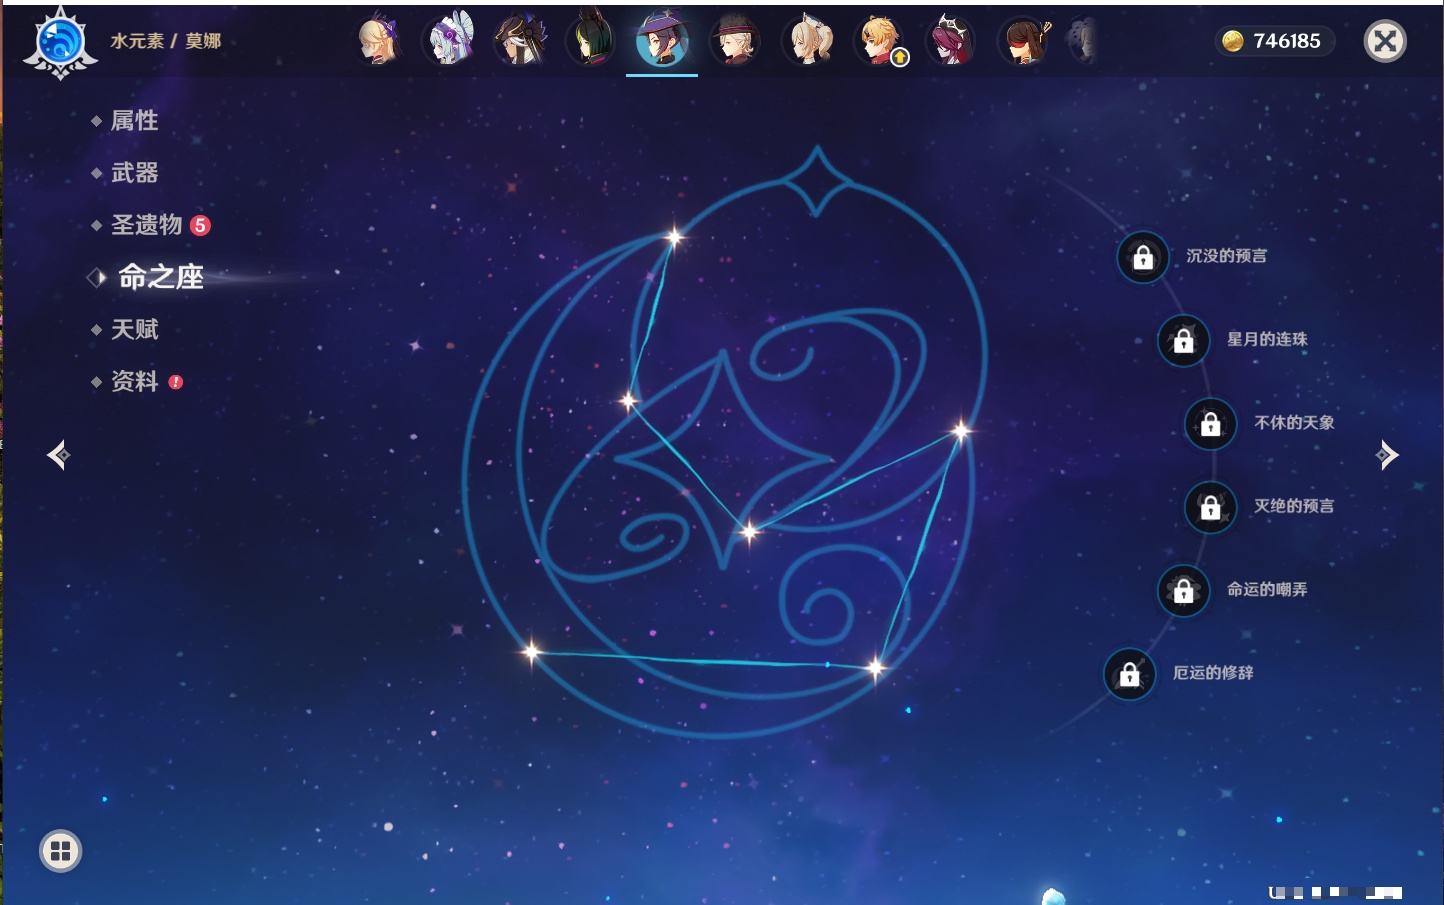Click lock icon for 厄运的修辞
Image resolution: width=1444 pixels, height=905 pixels.
[x=1130, y=674]
